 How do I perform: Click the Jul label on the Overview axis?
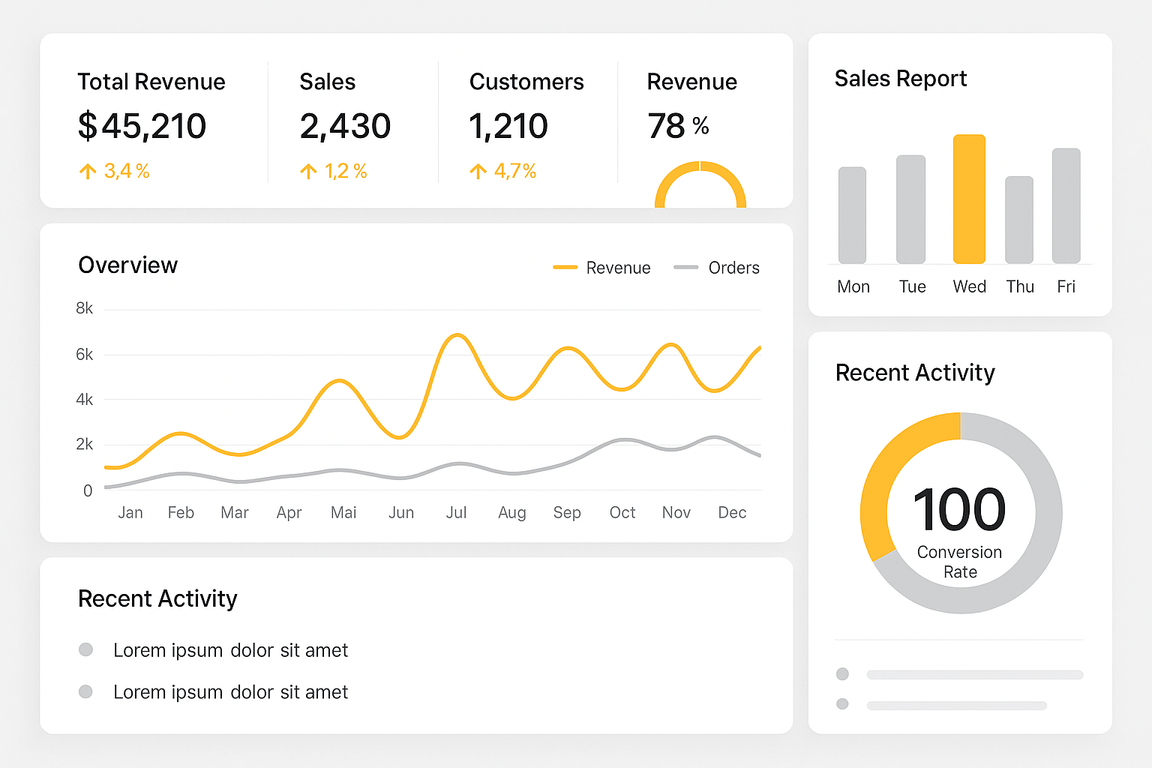click(456, 512)
